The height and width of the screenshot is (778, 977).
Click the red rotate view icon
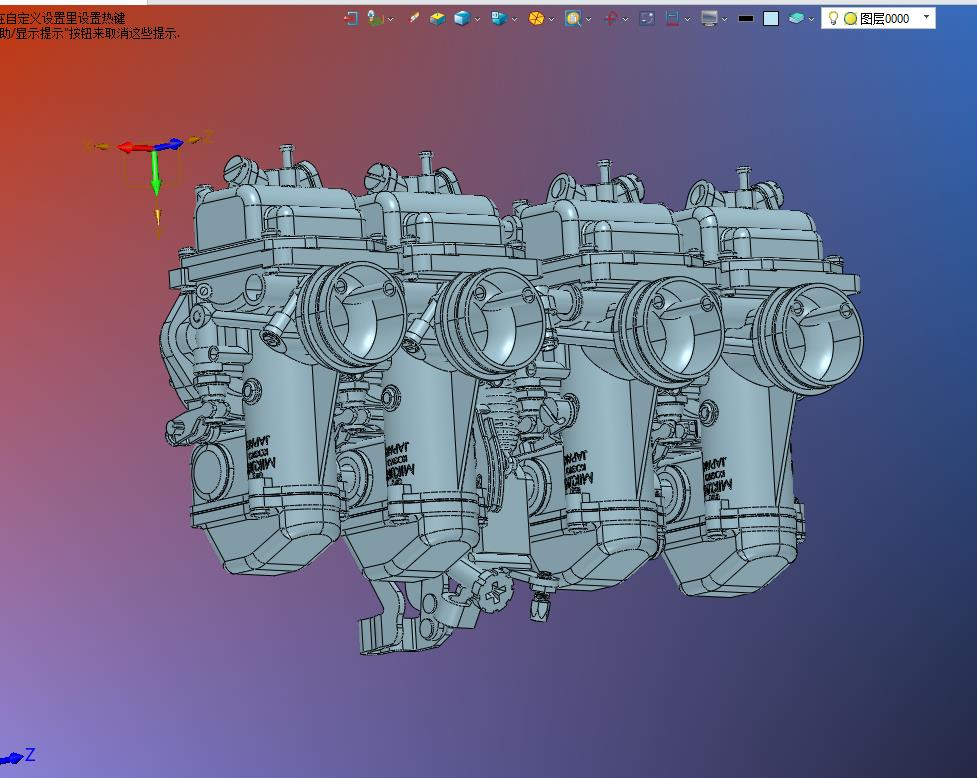[610, 19]
